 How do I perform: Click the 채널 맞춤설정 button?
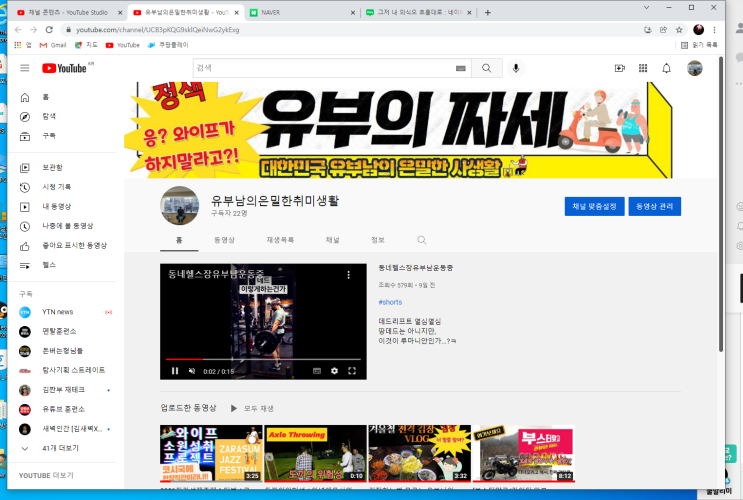coord(594,207)
